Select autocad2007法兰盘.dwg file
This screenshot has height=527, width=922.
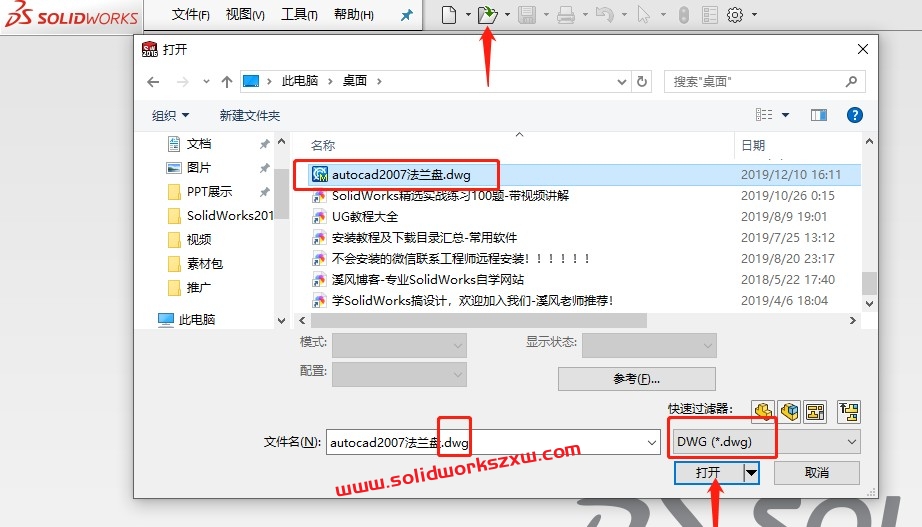401,175
